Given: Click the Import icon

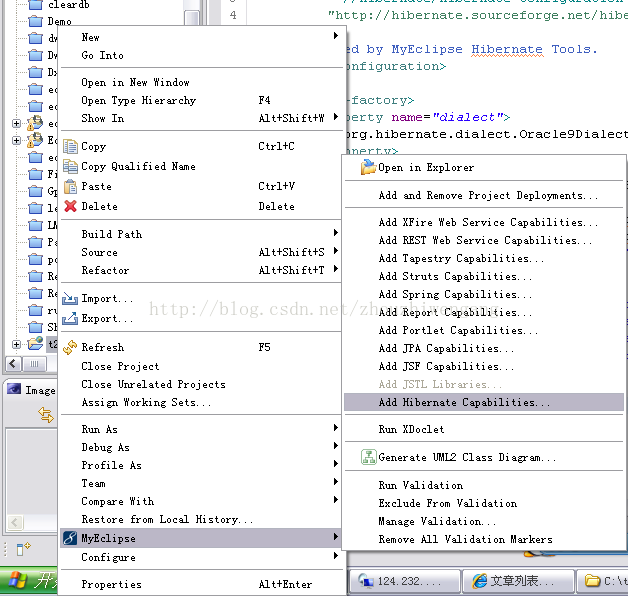Looking at the screenshot, I should 70,298.
